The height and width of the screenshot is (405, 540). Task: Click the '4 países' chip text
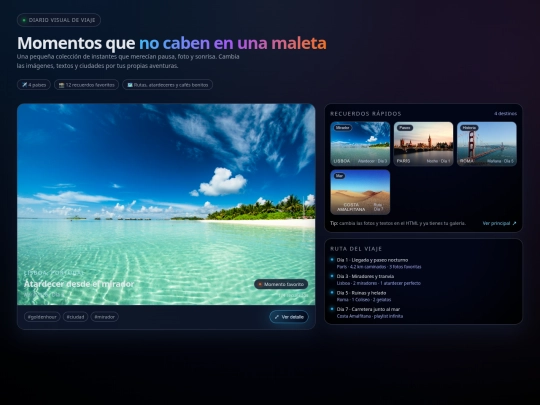37,85
